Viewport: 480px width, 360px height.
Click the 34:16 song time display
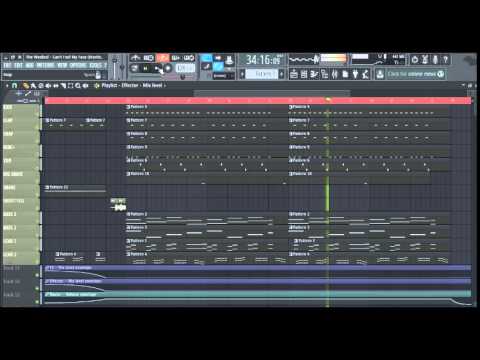264,60
